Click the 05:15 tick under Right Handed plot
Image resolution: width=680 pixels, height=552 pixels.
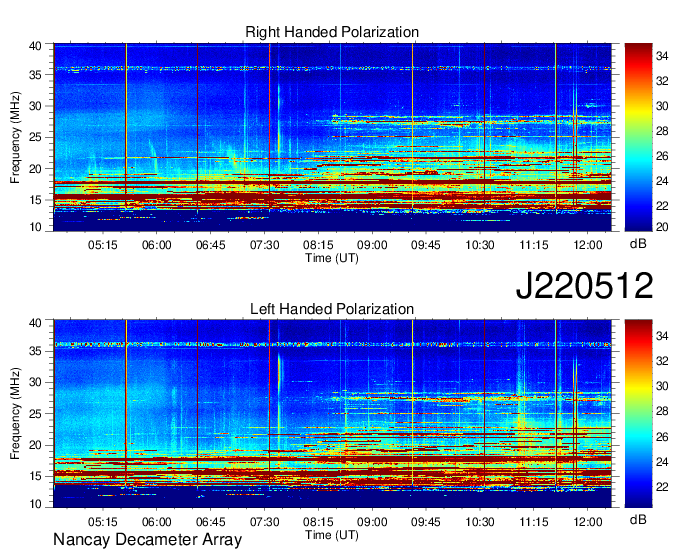(x=103, y=245)
